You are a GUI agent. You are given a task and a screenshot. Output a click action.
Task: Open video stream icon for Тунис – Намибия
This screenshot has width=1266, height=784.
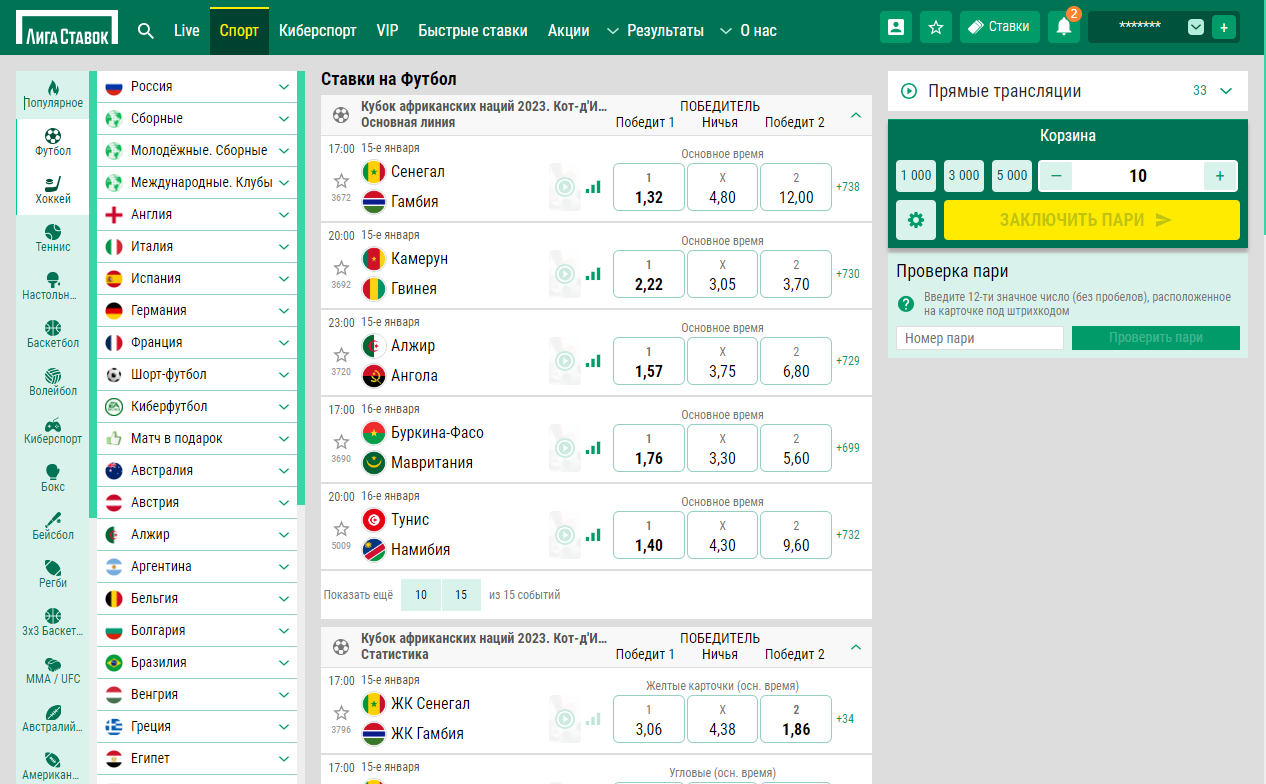(565, 534)
